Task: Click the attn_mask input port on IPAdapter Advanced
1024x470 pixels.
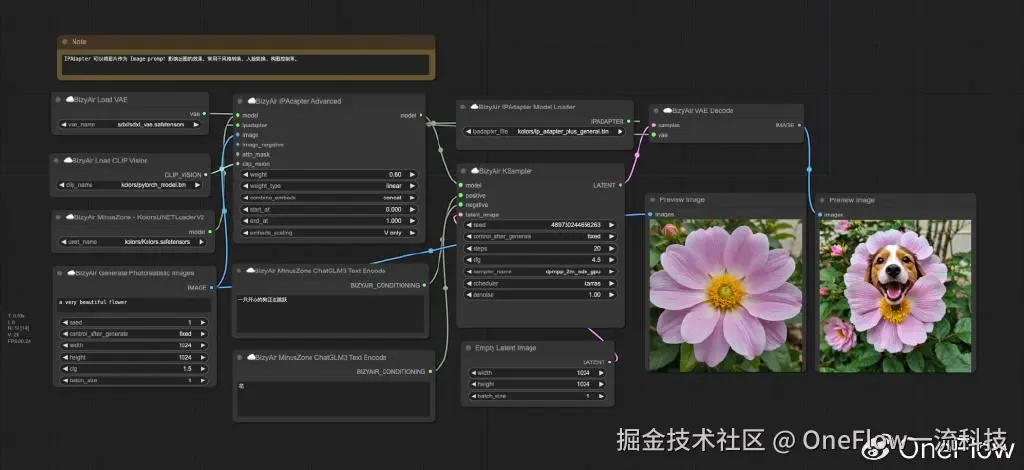Action: coord(238,154)
